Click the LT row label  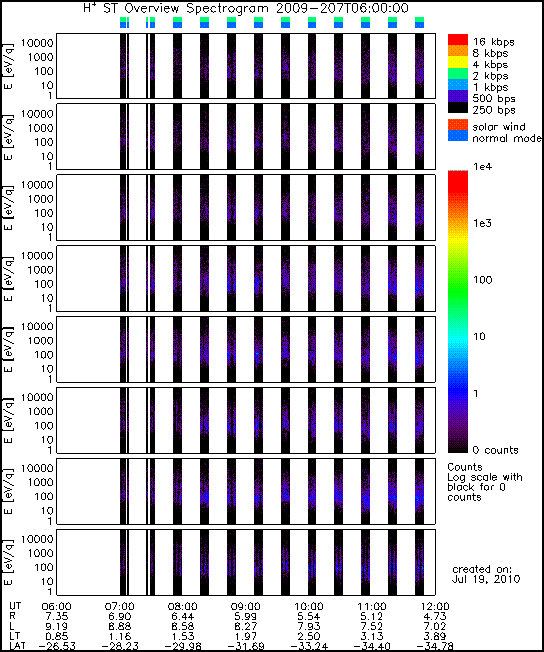15,637
